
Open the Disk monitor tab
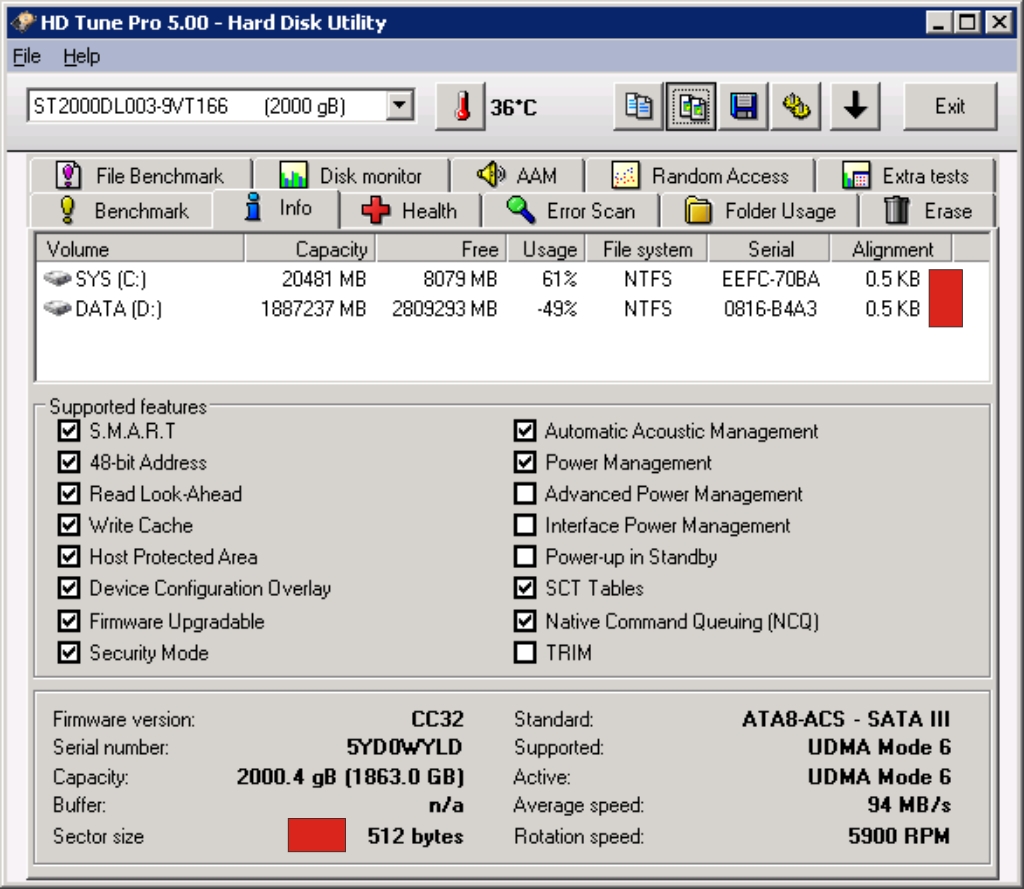tap(351, 175)
